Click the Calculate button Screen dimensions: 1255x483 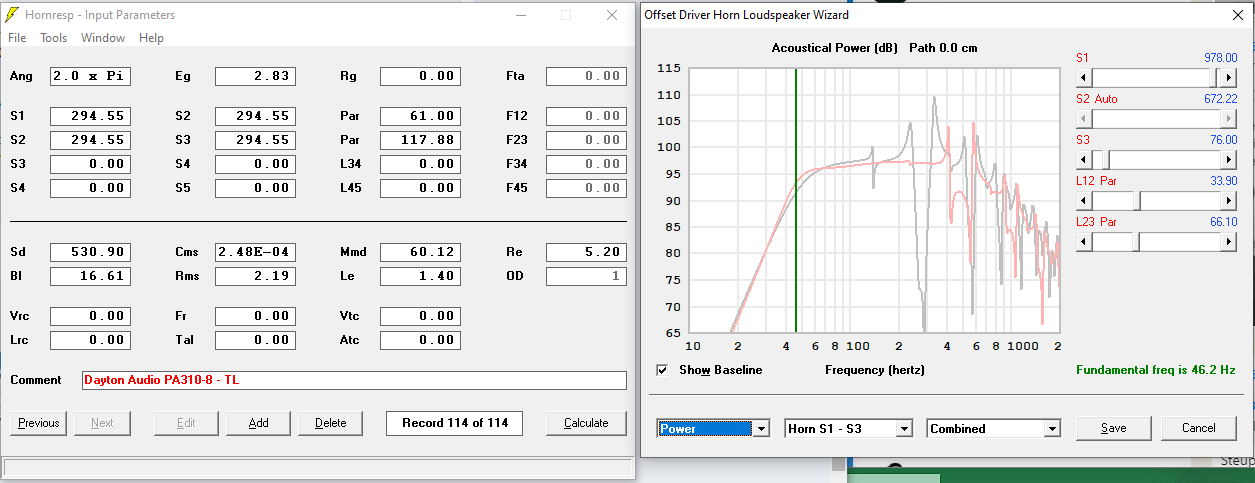[586, 423]
